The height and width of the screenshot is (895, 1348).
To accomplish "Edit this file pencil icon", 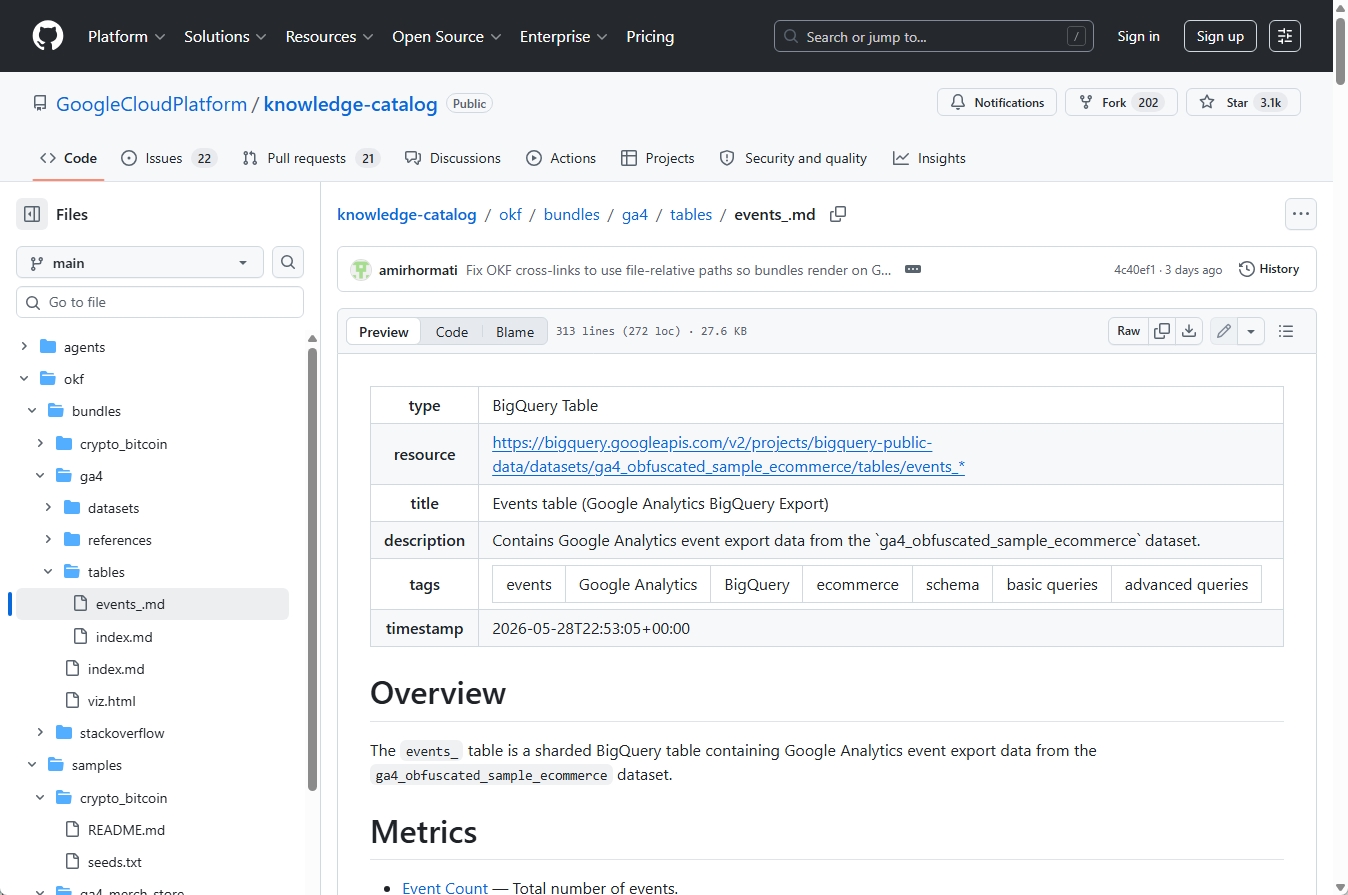I will 1223,331.
